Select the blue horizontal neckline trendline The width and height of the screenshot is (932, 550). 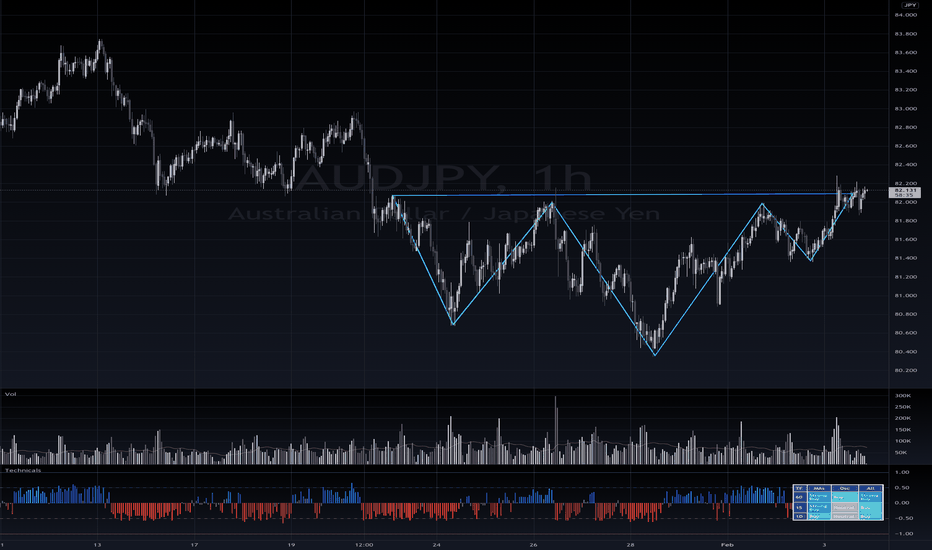click(x=624, y=194)
